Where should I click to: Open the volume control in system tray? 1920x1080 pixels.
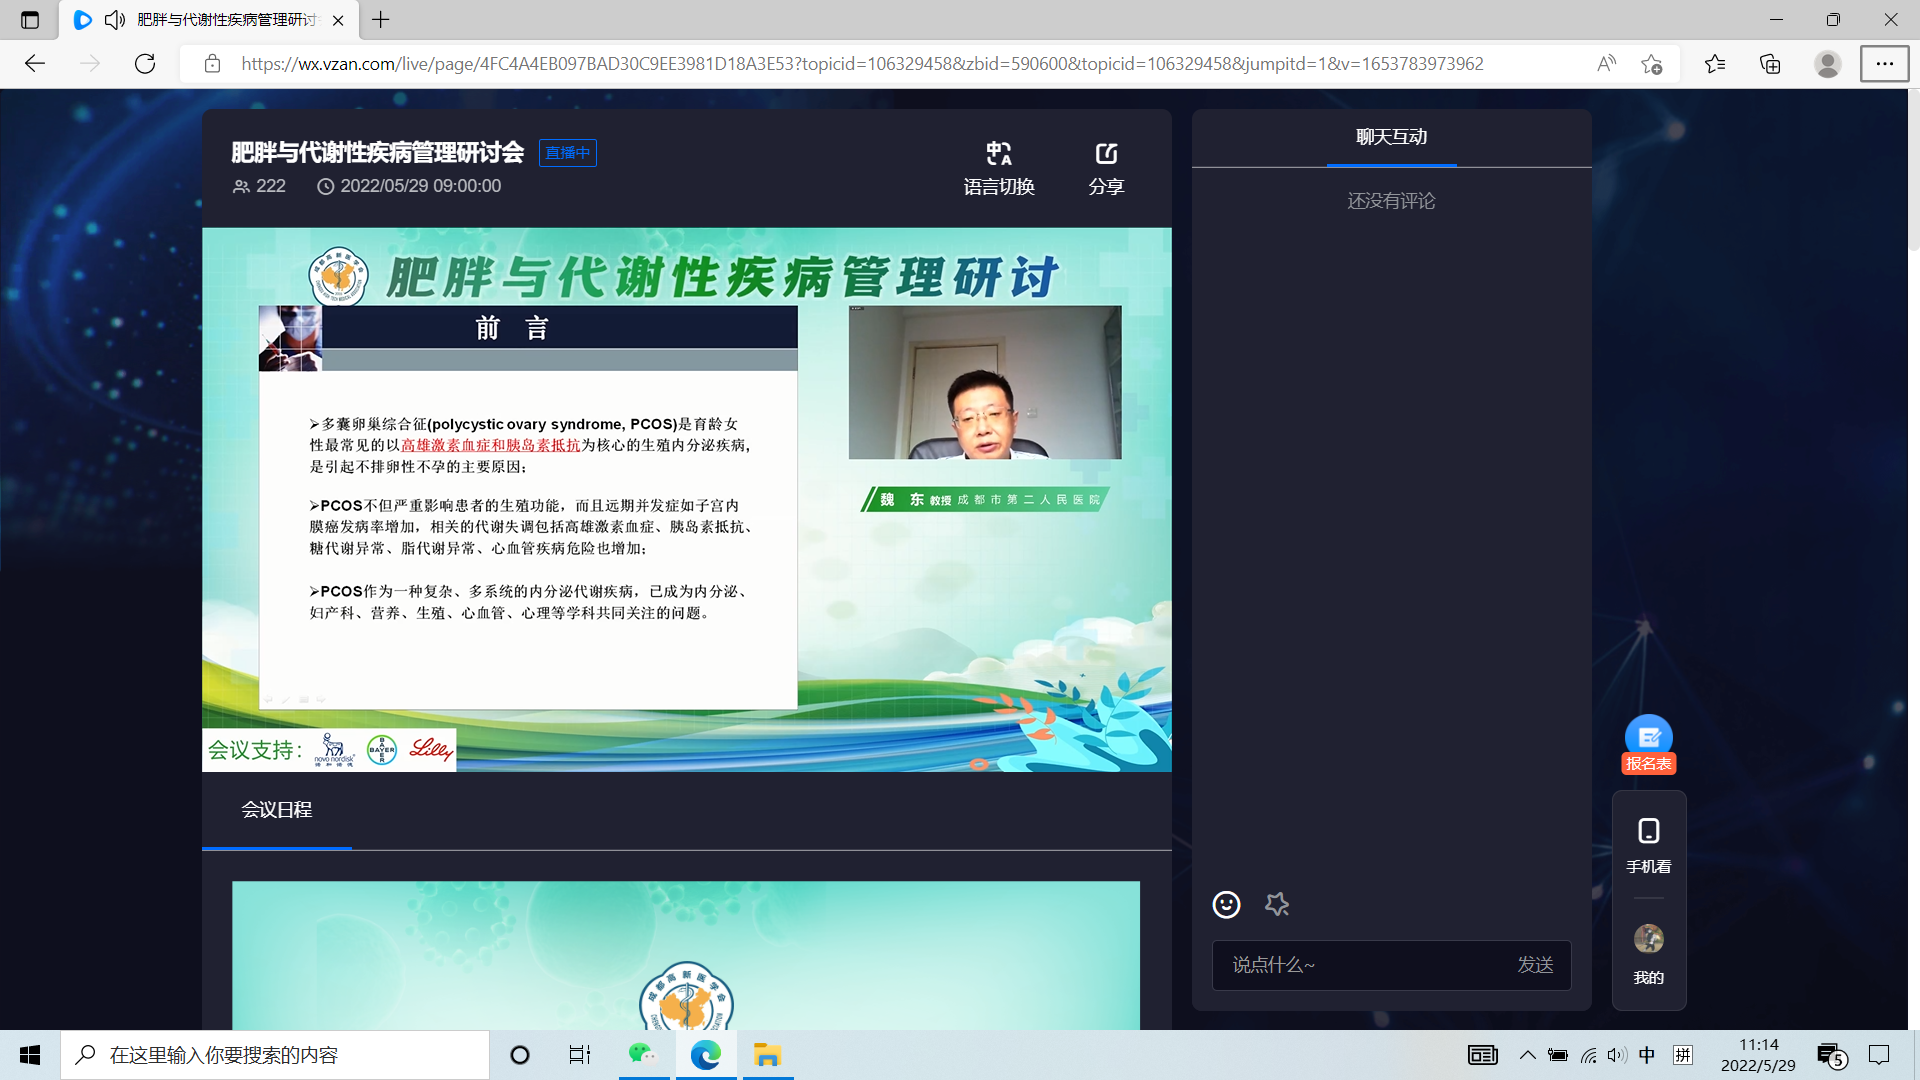pos(1617,1055)
